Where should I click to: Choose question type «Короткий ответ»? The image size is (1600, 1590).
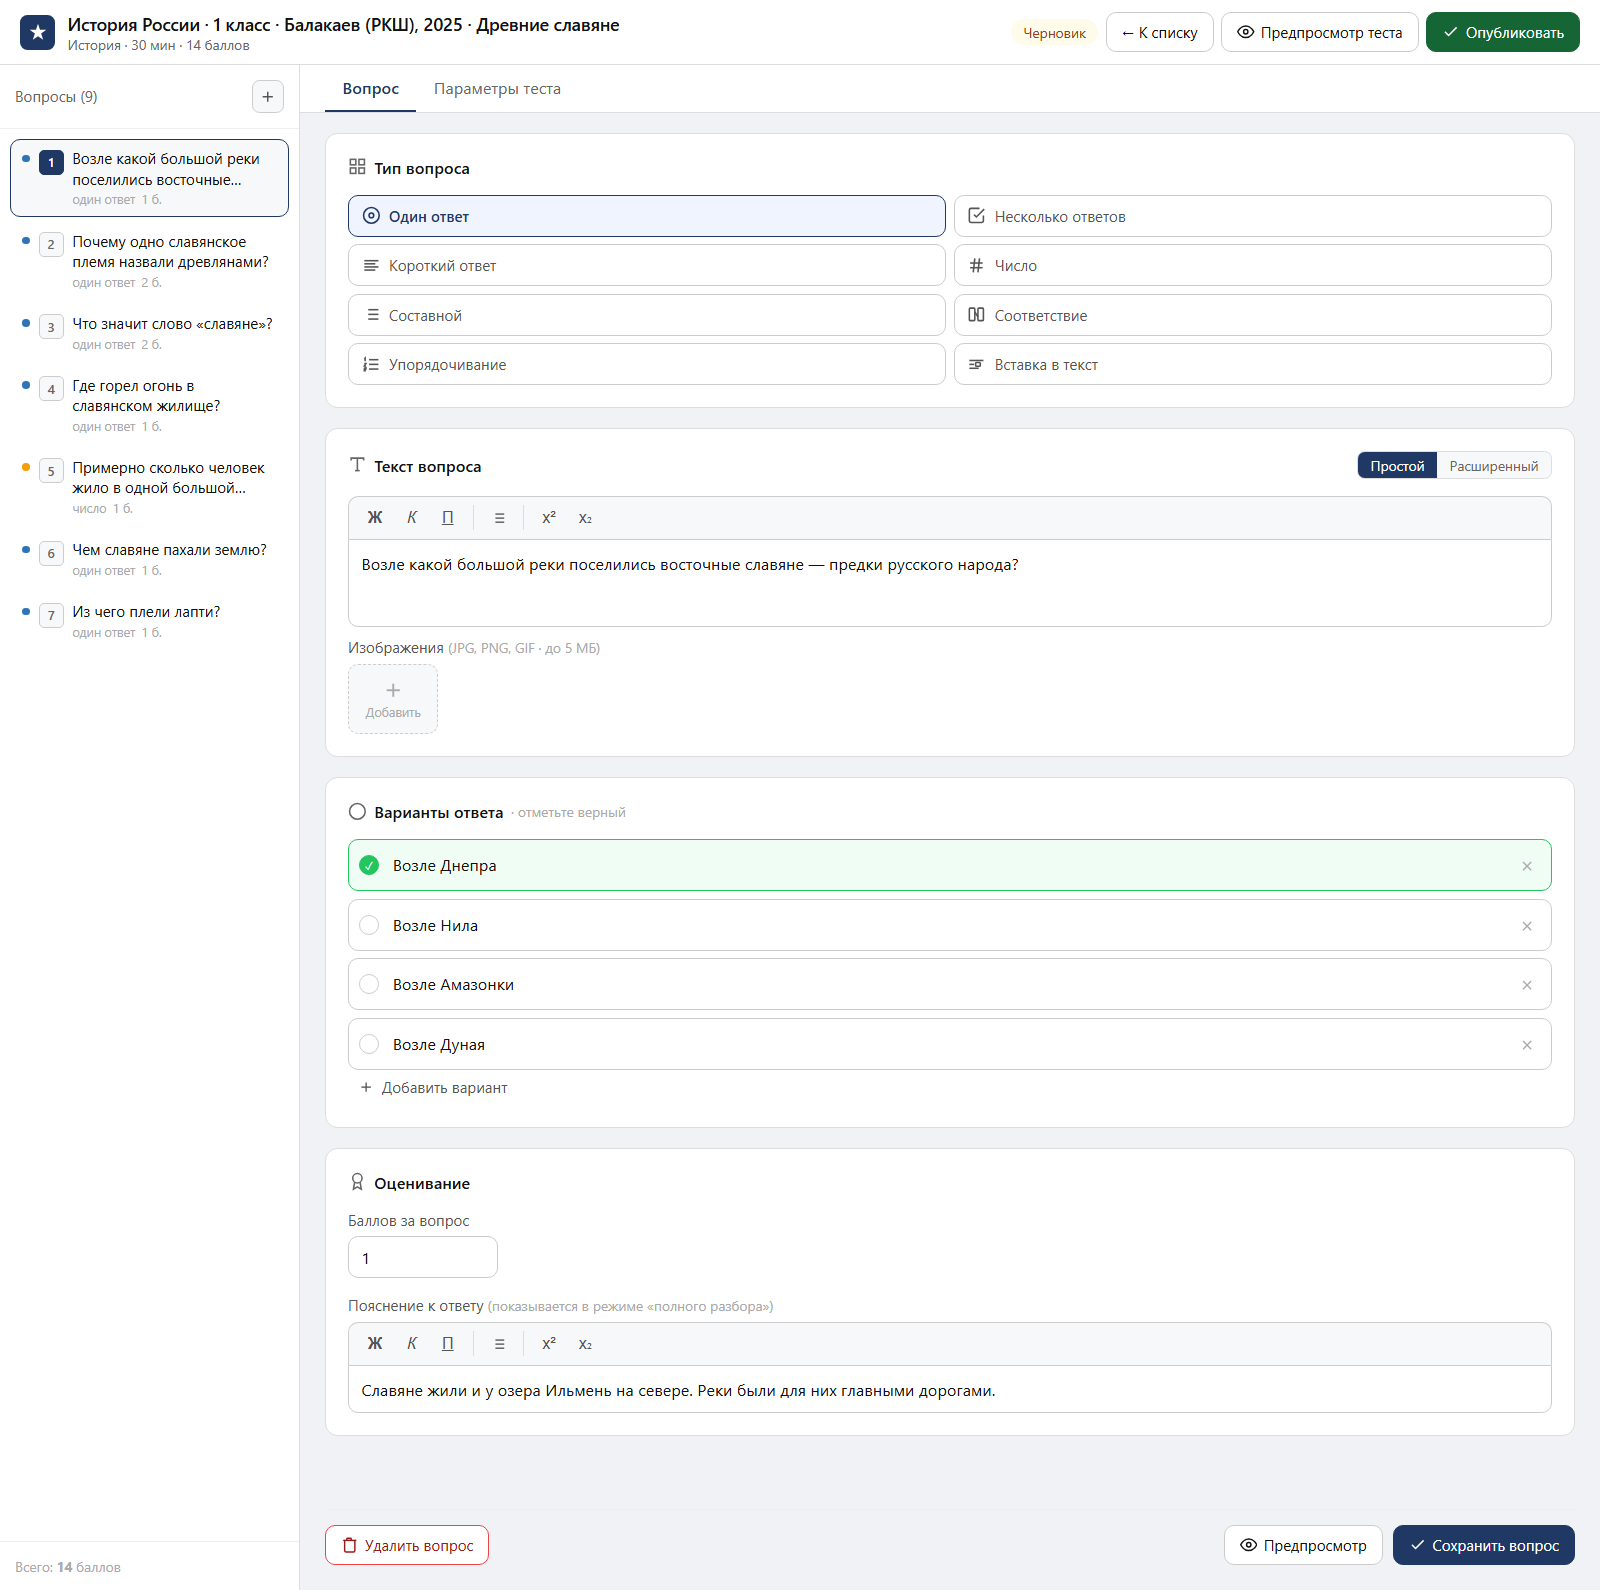647,266
